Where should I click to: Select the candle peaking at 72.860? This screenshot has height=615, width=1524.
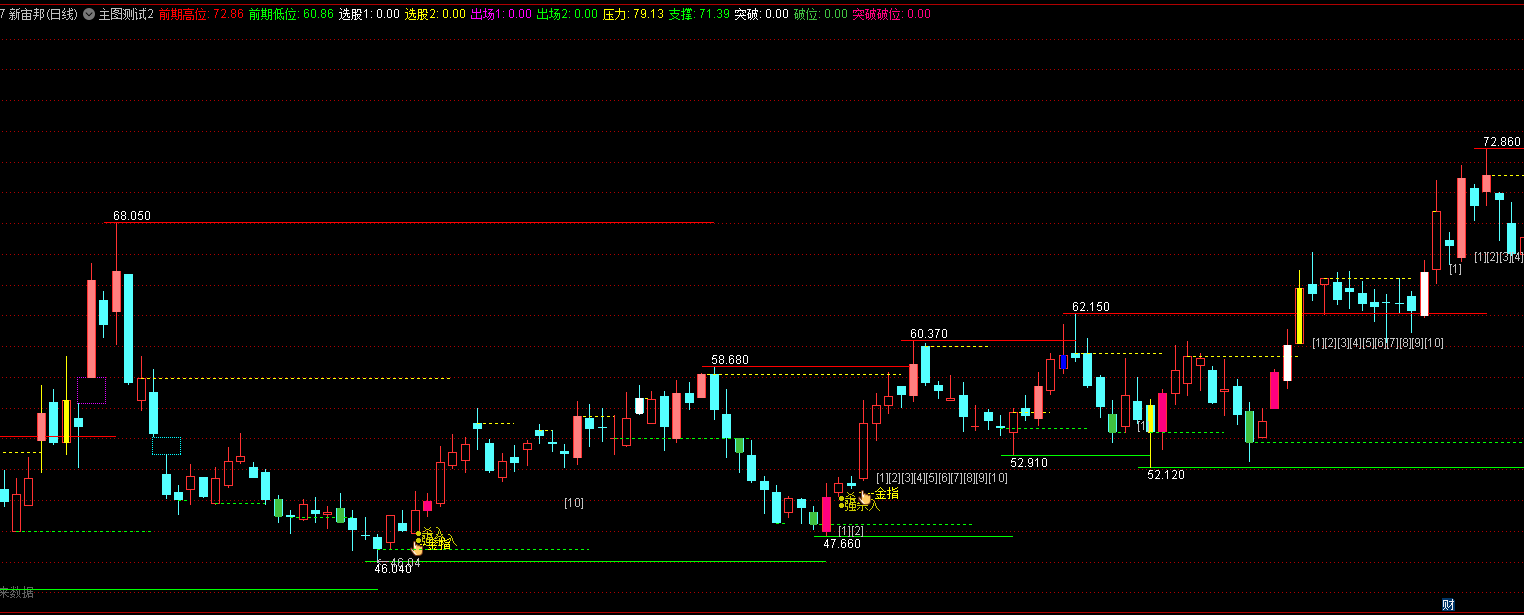tap(1487, 183)
